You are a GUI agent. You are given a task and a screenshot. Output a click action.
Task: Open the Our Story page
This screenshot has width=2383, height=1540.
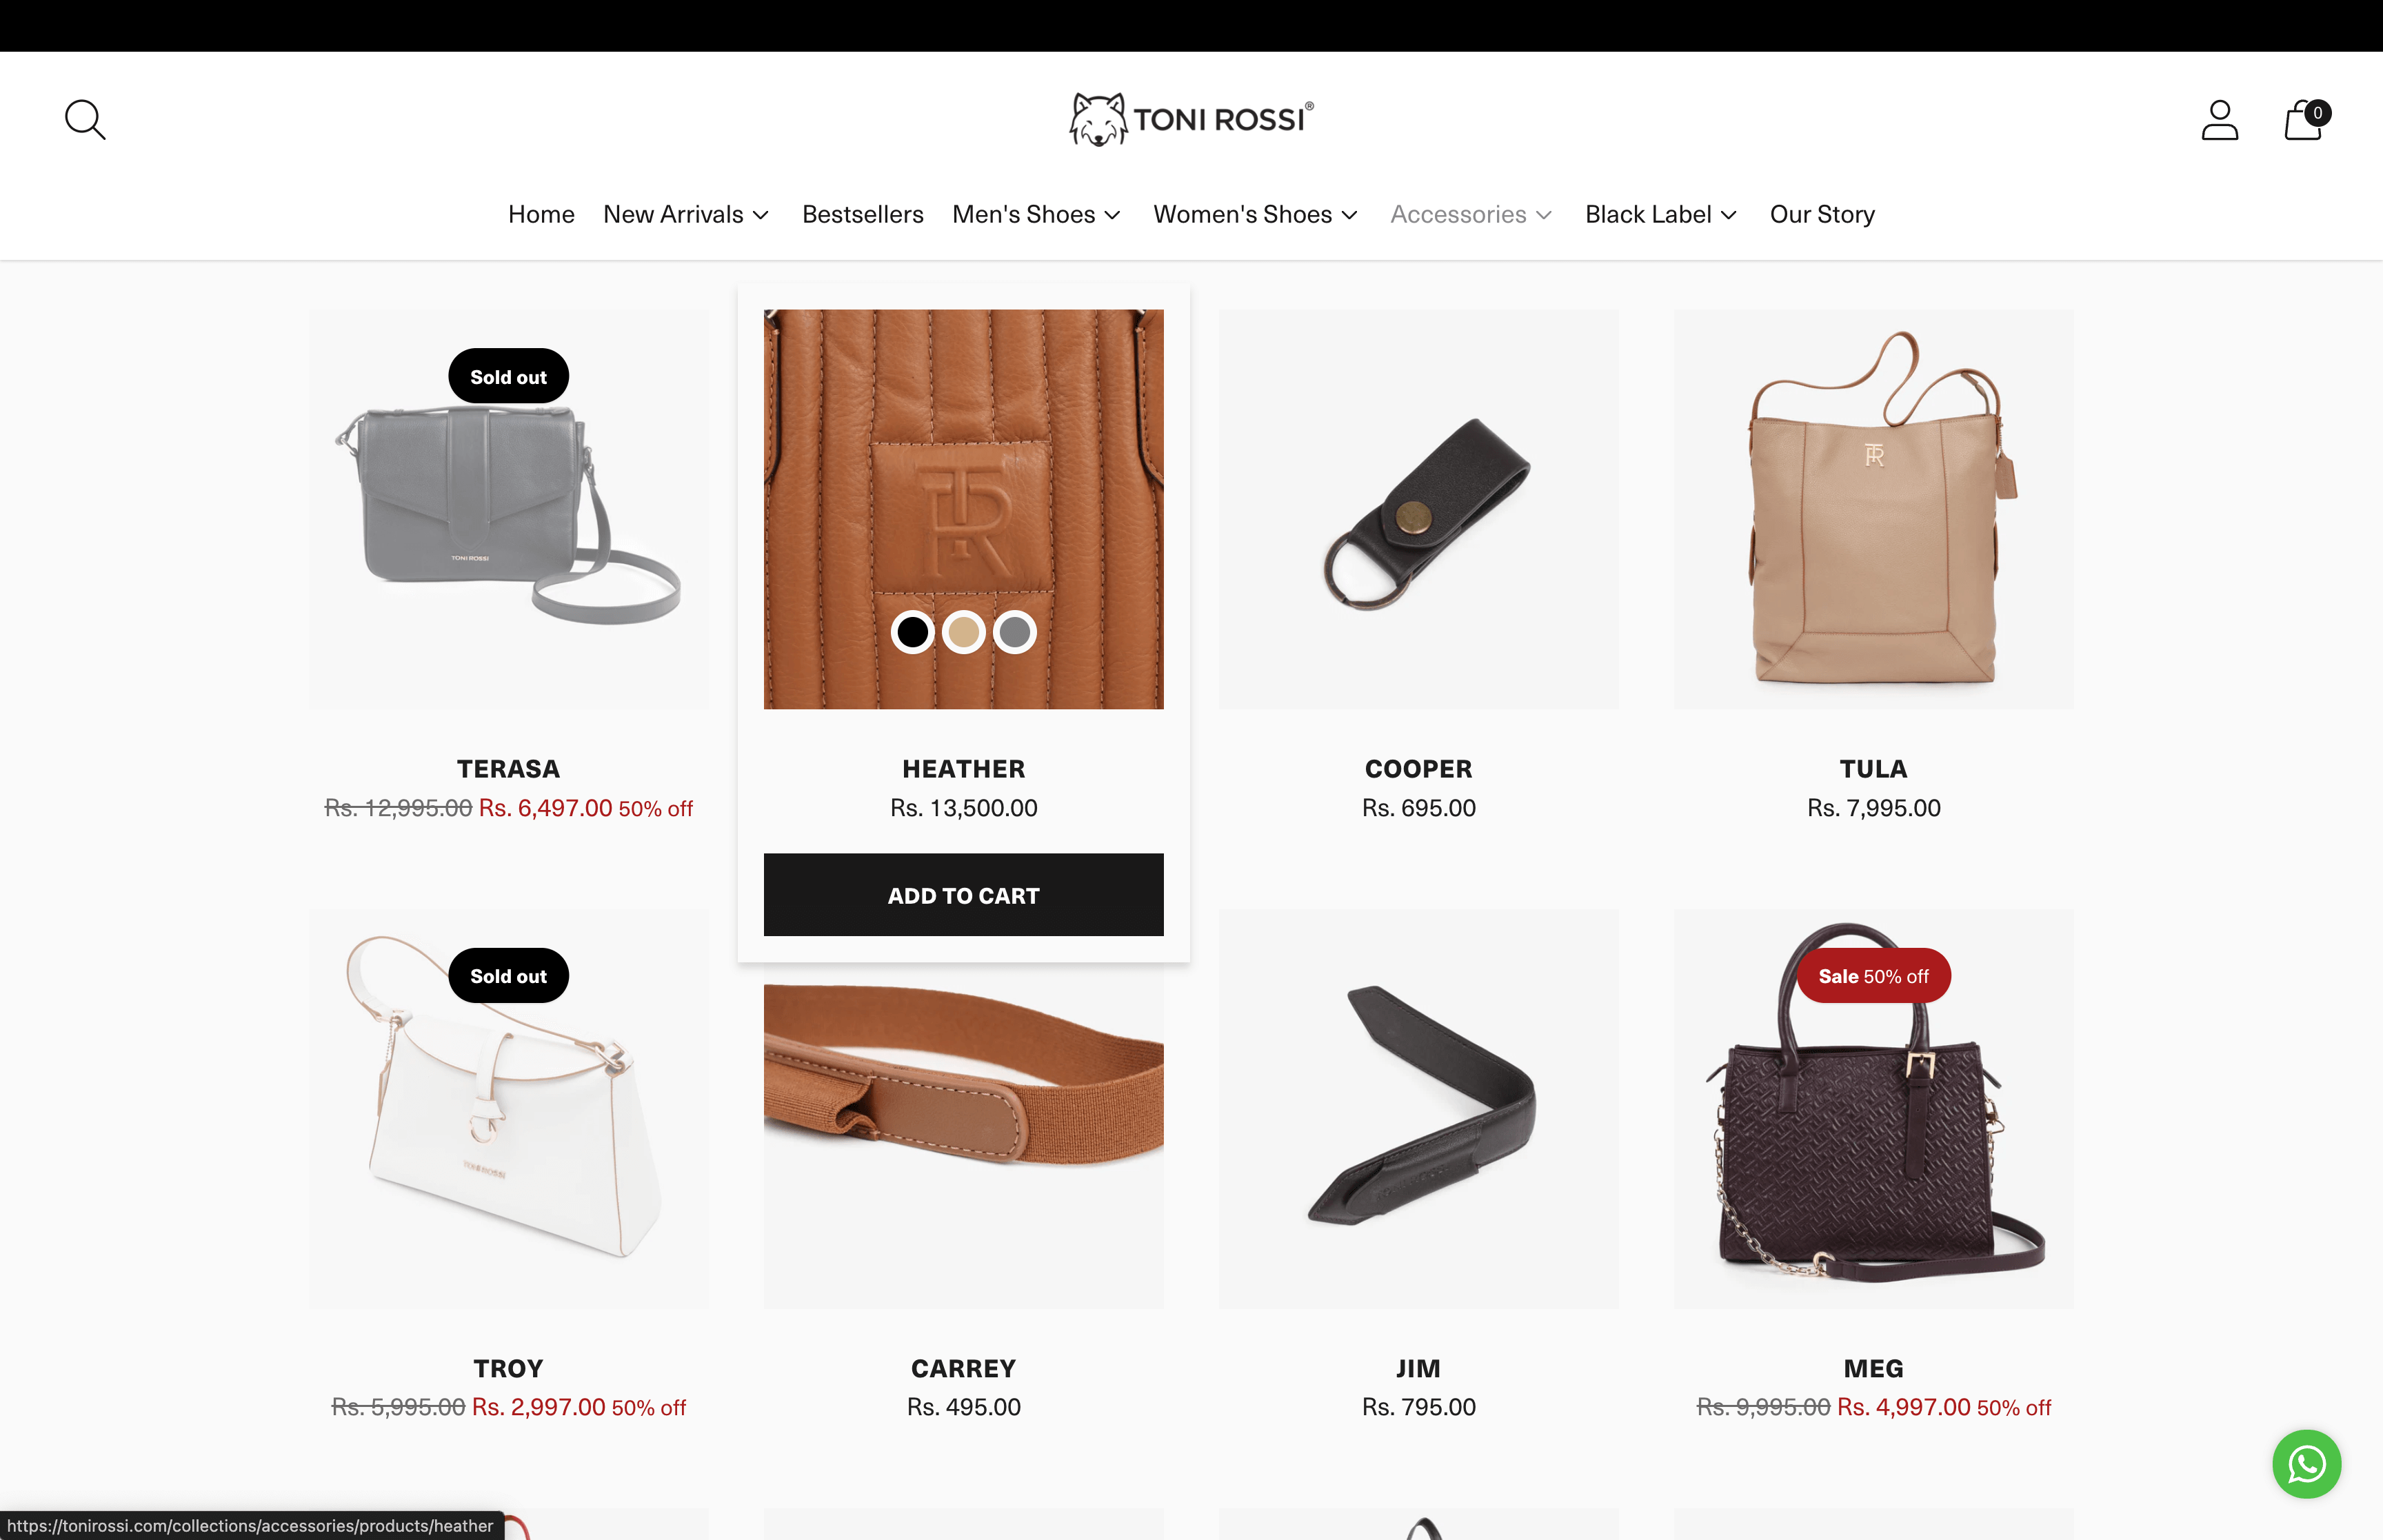pos(1822,214)
